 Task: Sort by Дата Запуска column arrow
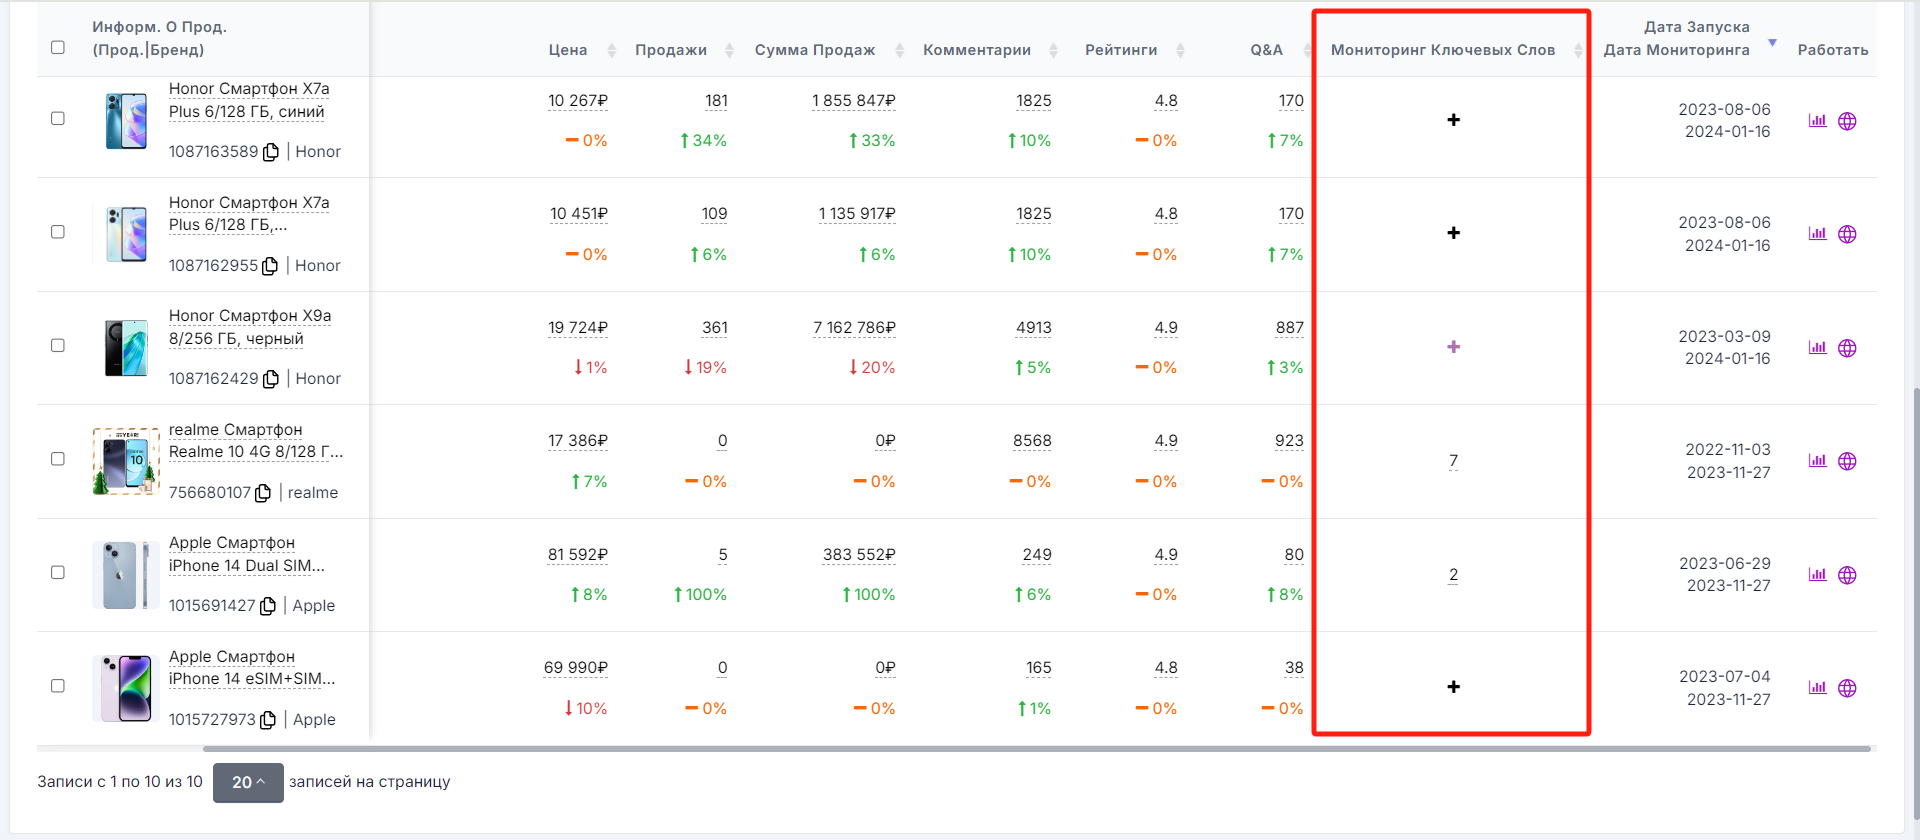(1772, 43)
